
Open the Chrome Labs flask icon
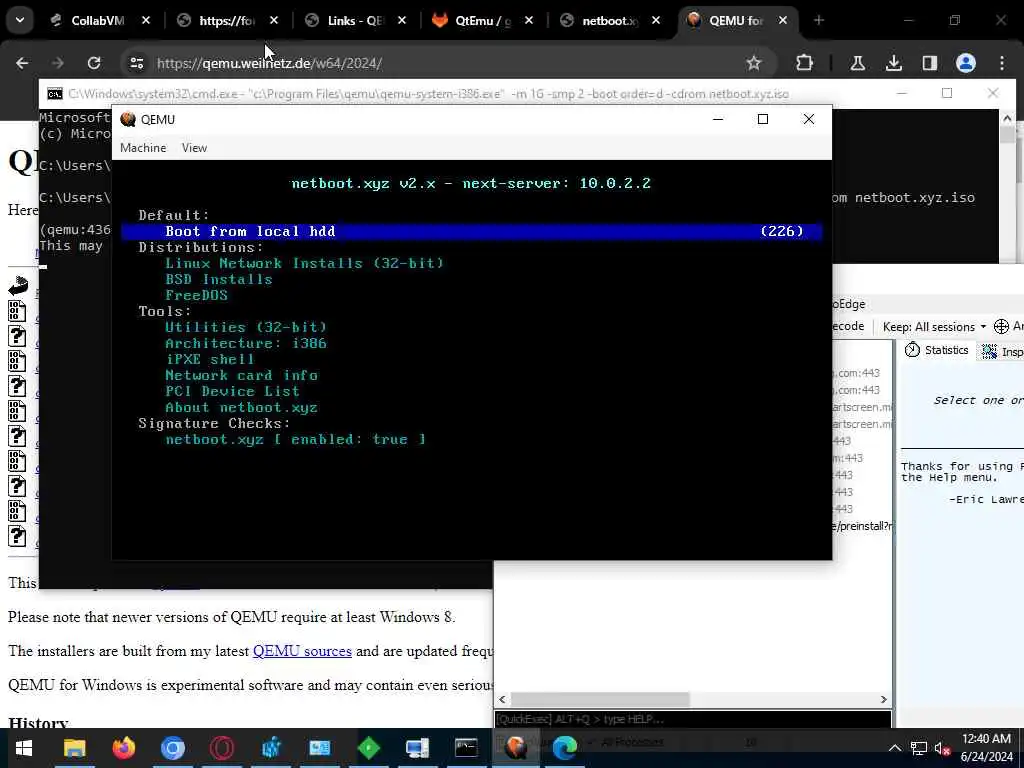[x=857, y=63]
